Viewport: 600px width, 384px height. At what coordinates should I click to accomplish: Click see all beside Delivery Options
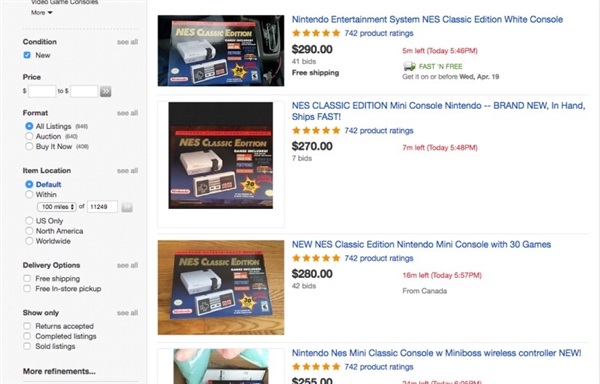(x=127, y=265)
